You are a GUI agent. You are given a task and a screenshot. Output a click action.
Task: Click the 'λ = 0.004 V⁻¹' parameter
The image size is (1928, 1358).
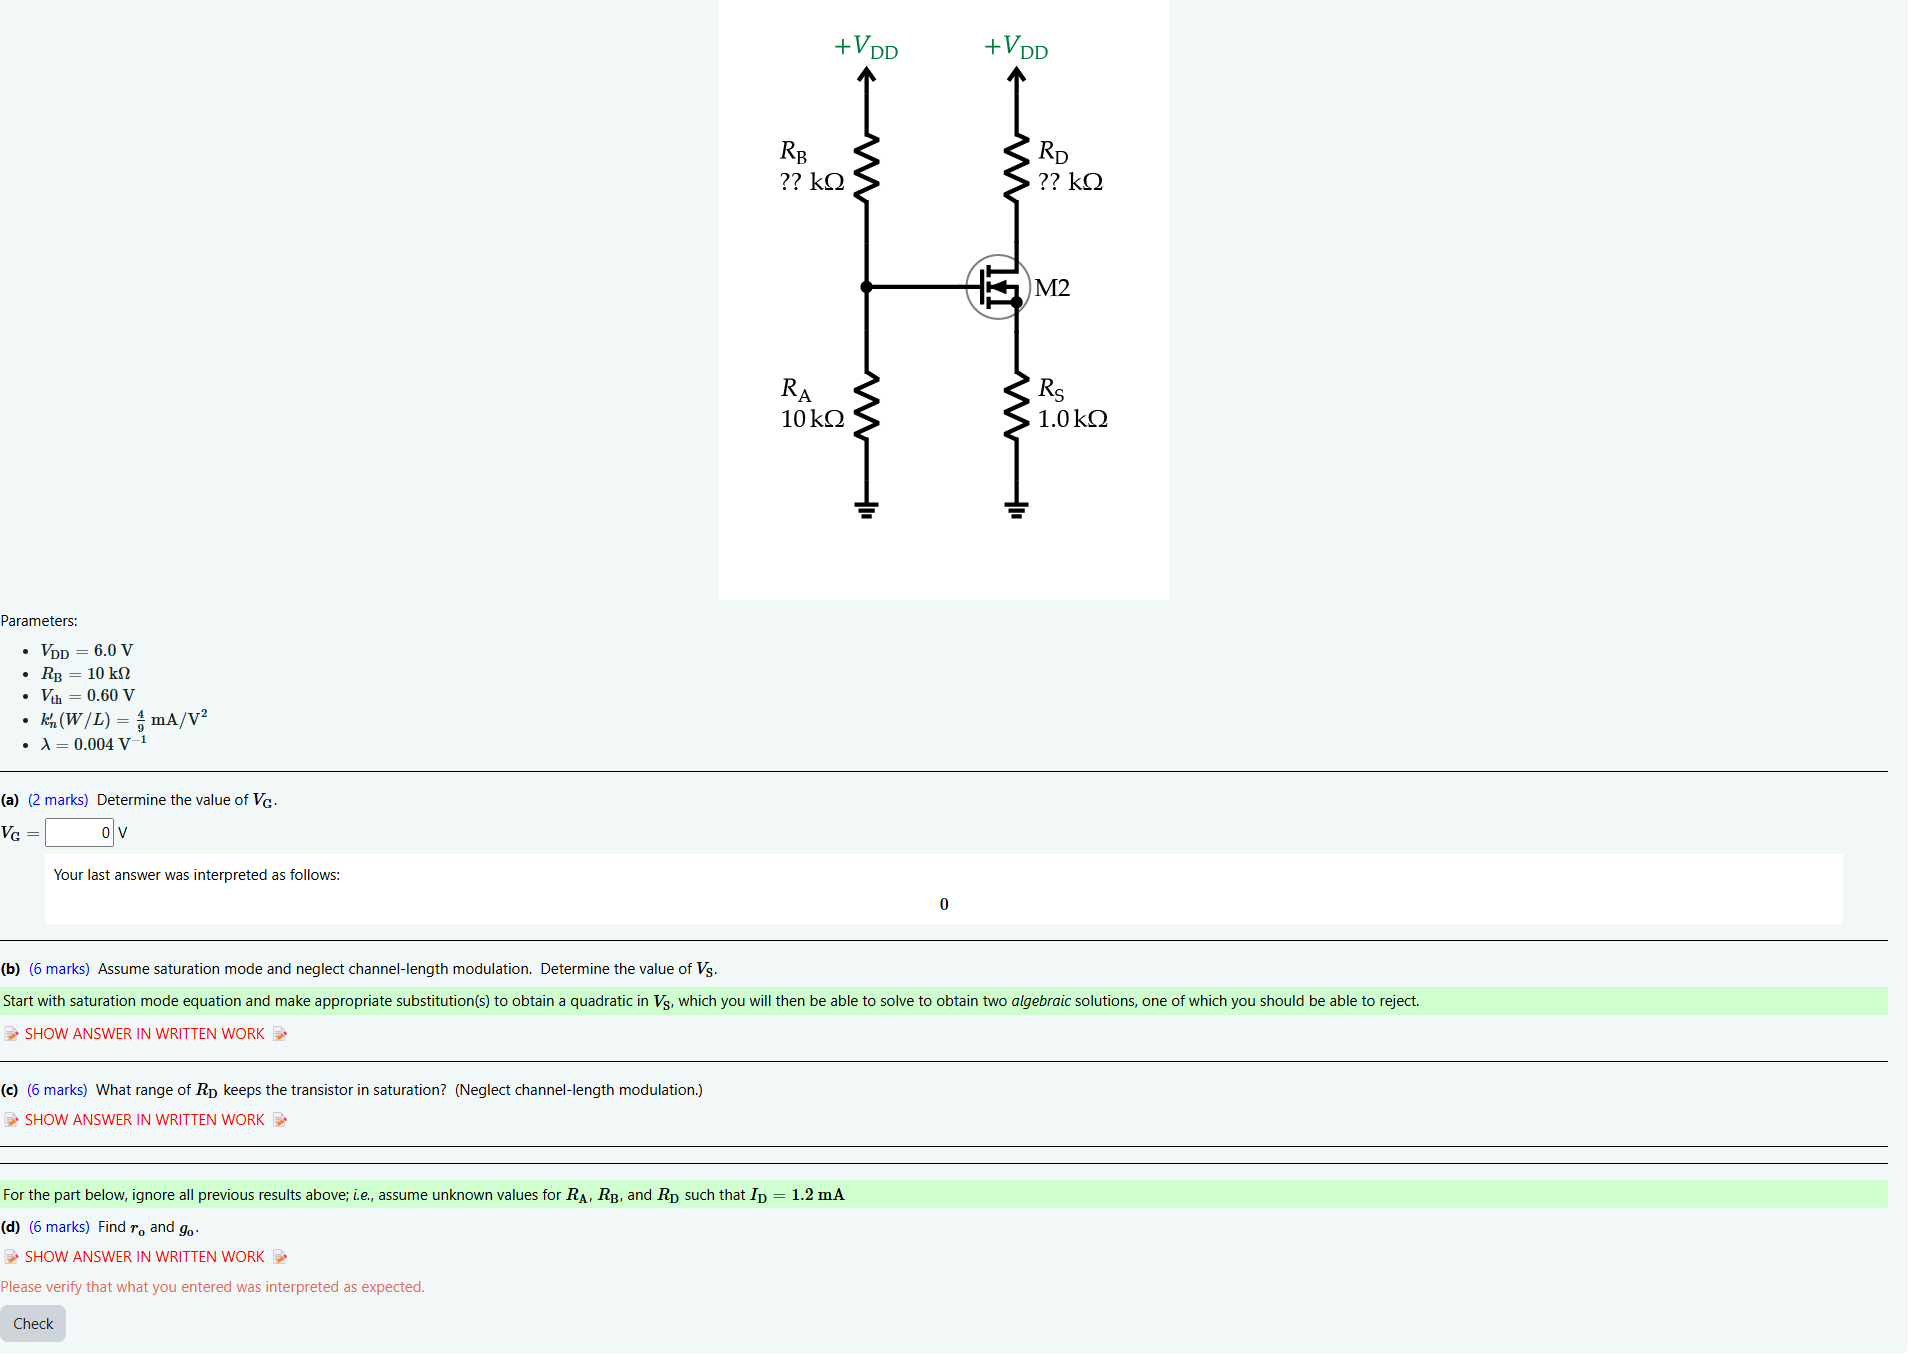94,744
